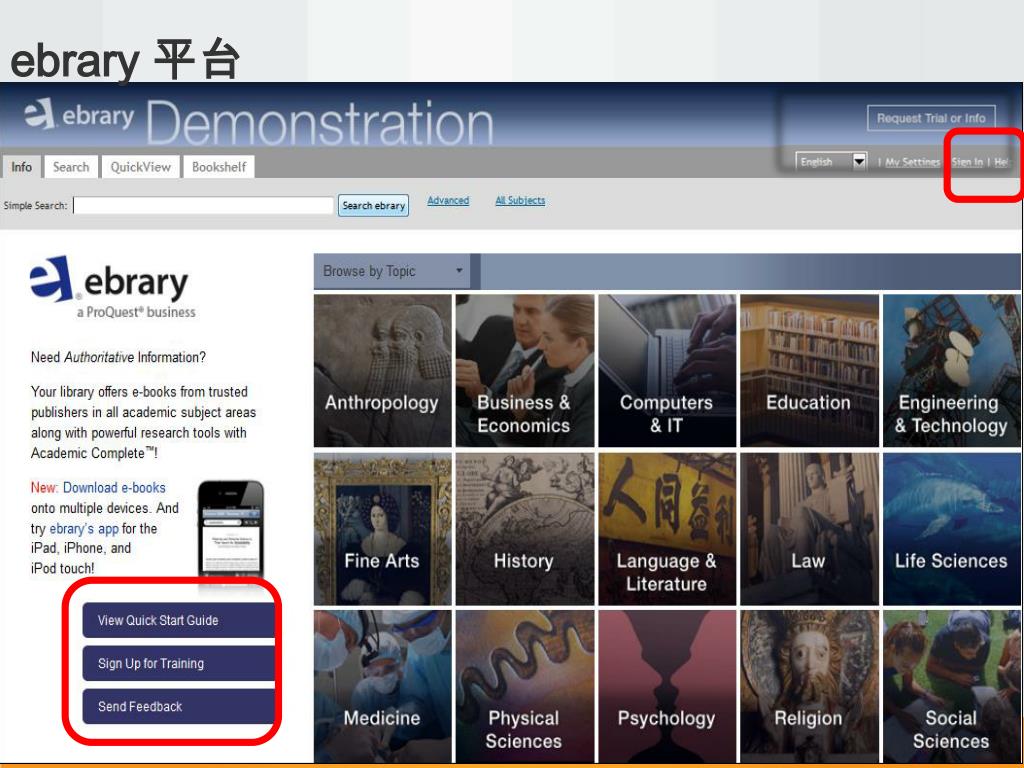
Task: Click the ebrary logo in the header banner
Action: (x=78, y=114)
